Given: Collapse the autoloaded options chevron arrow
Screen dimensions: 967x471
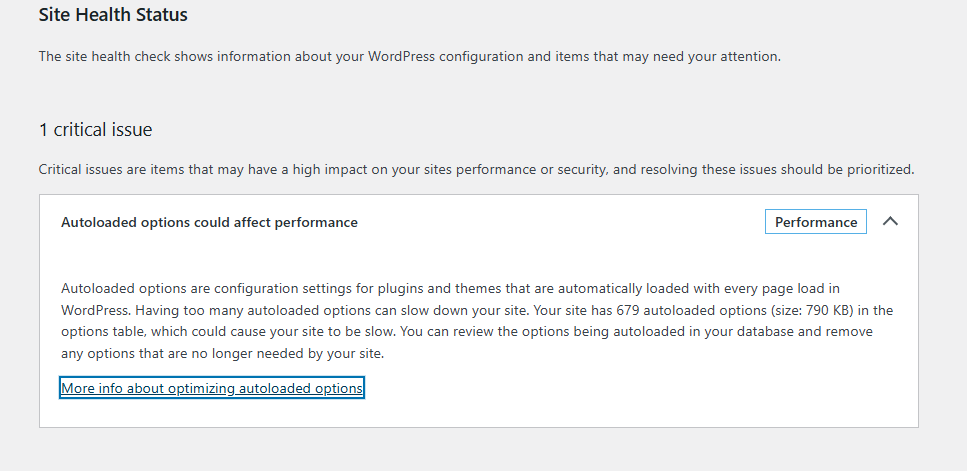Looking at the screenshot, I should click(x=890, y=222).
